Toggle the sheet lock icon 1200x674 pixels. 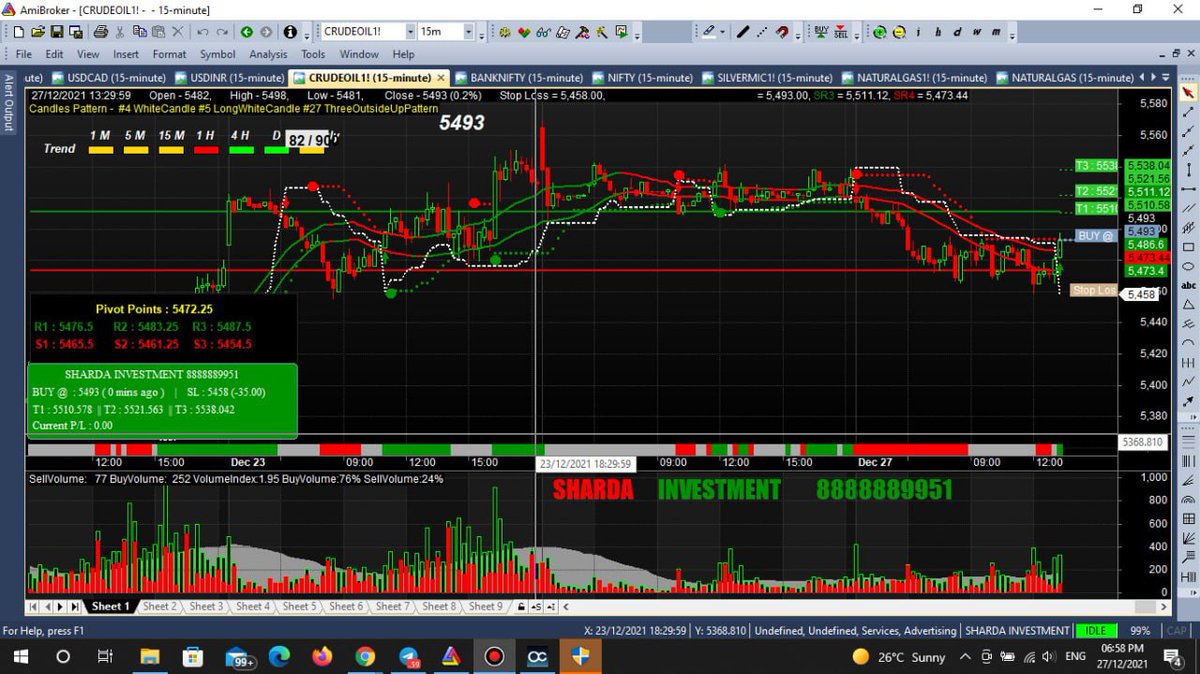tap(521, 606)
